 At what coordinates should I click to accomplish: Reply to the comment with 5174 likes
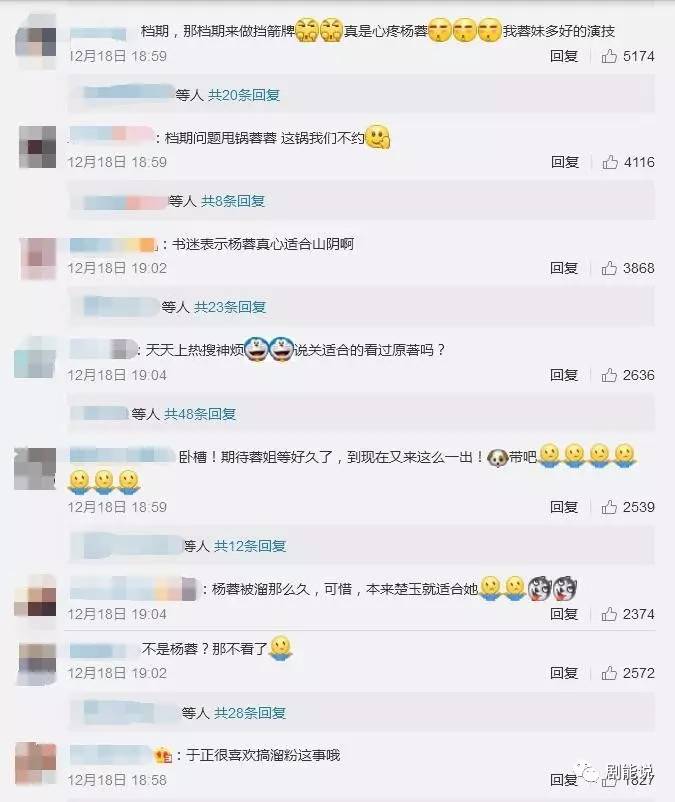[x=564, y=56]
